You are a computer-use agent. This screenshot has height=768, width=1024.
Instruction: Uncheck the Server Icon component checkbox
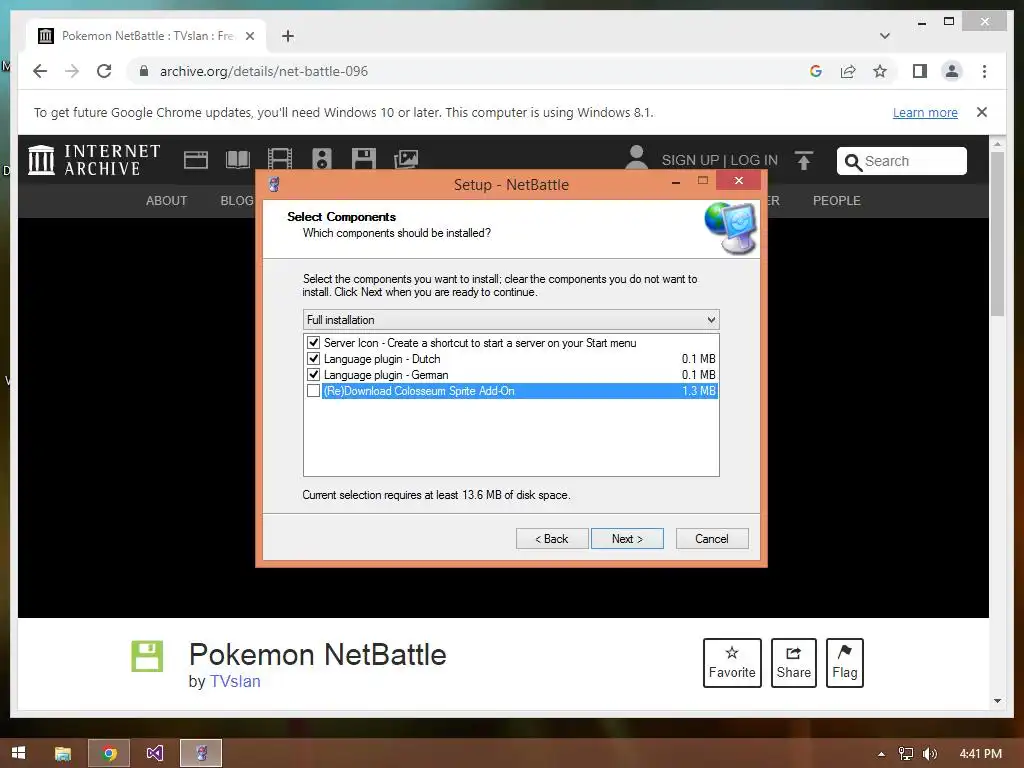click(313, 342)
